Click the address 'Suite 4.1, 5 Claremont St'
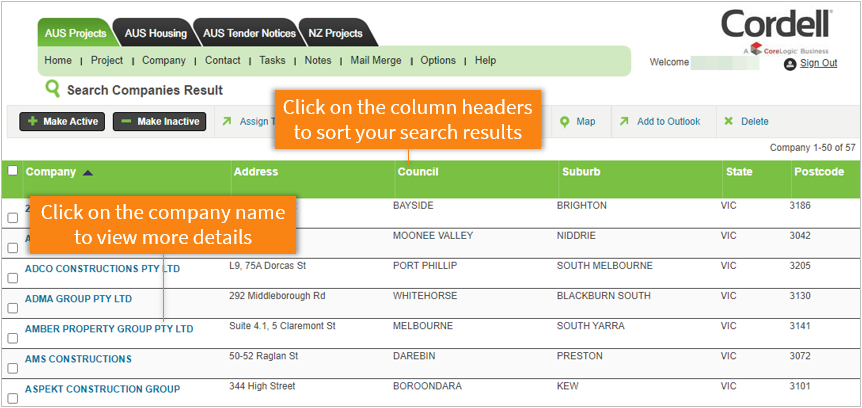 click(x=282, y=326)
